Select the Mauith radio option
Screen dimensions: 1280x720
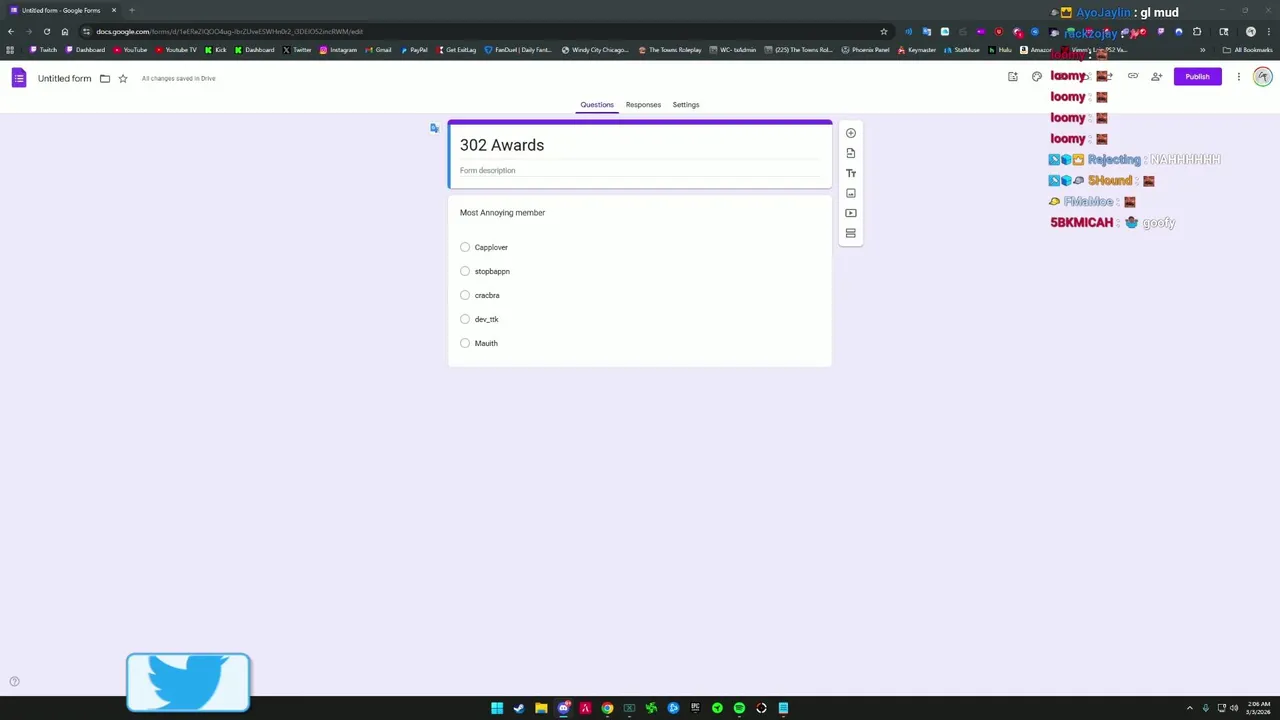tap(465, 343)
